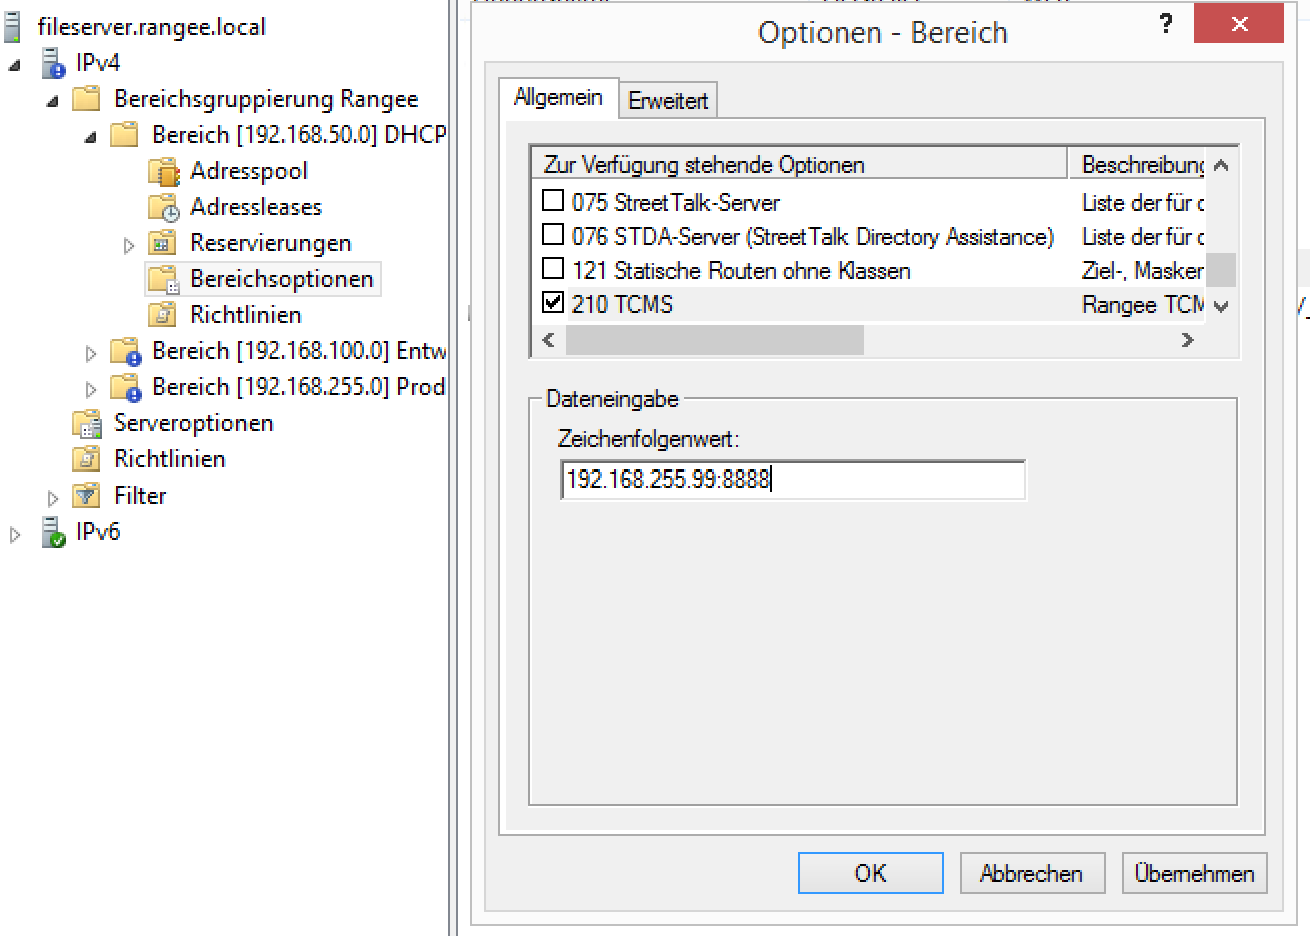Image resolution: width=1310 pixels, height=936 pixels.
Task: Click the Adressleases clock folder icon
Action: (x=162, y=208)
